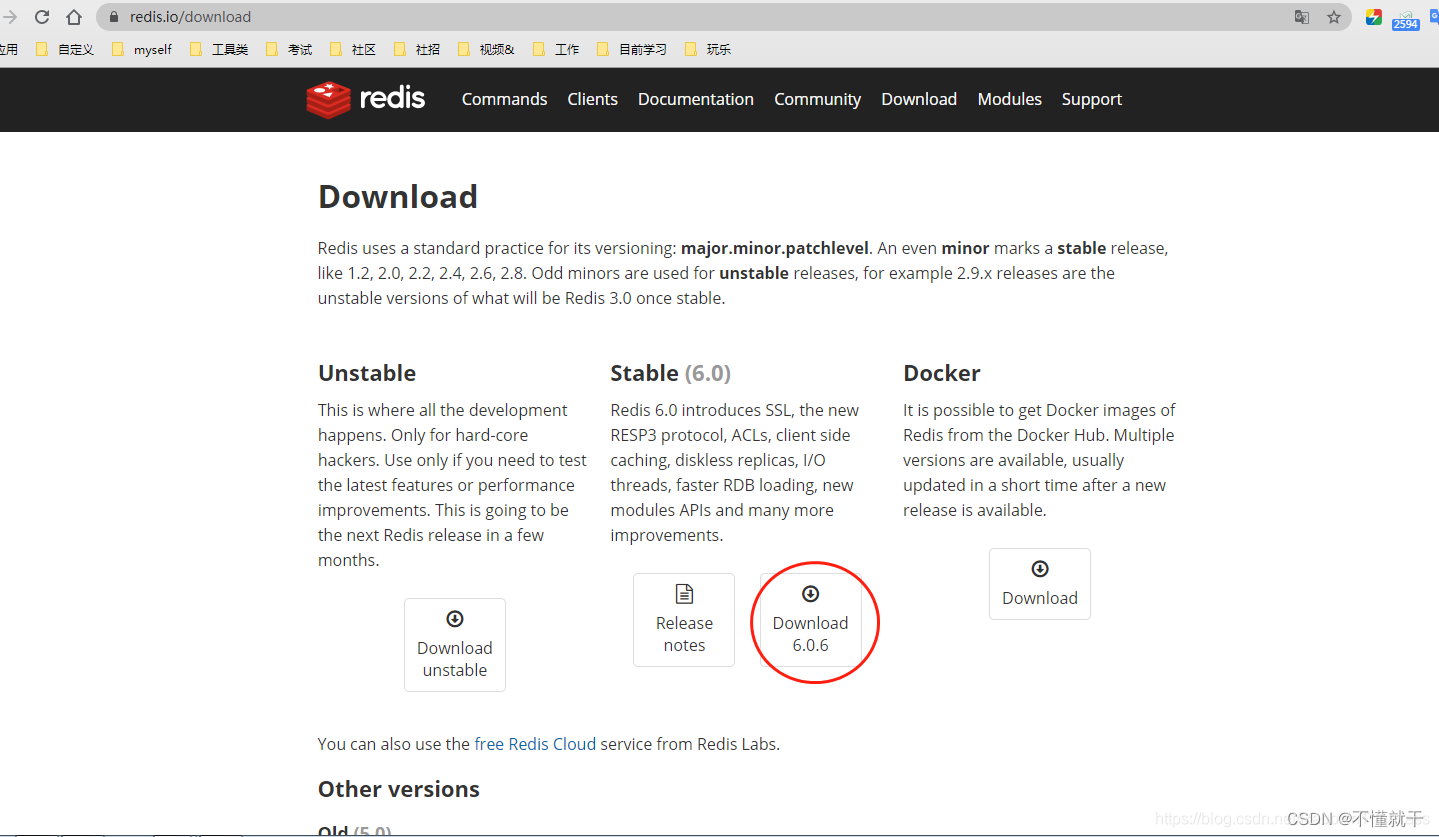Open the 工具类 bookmark folder
Image resolution: width=1439 pixels, height=837 pixels.
click(x=219, y=49)
